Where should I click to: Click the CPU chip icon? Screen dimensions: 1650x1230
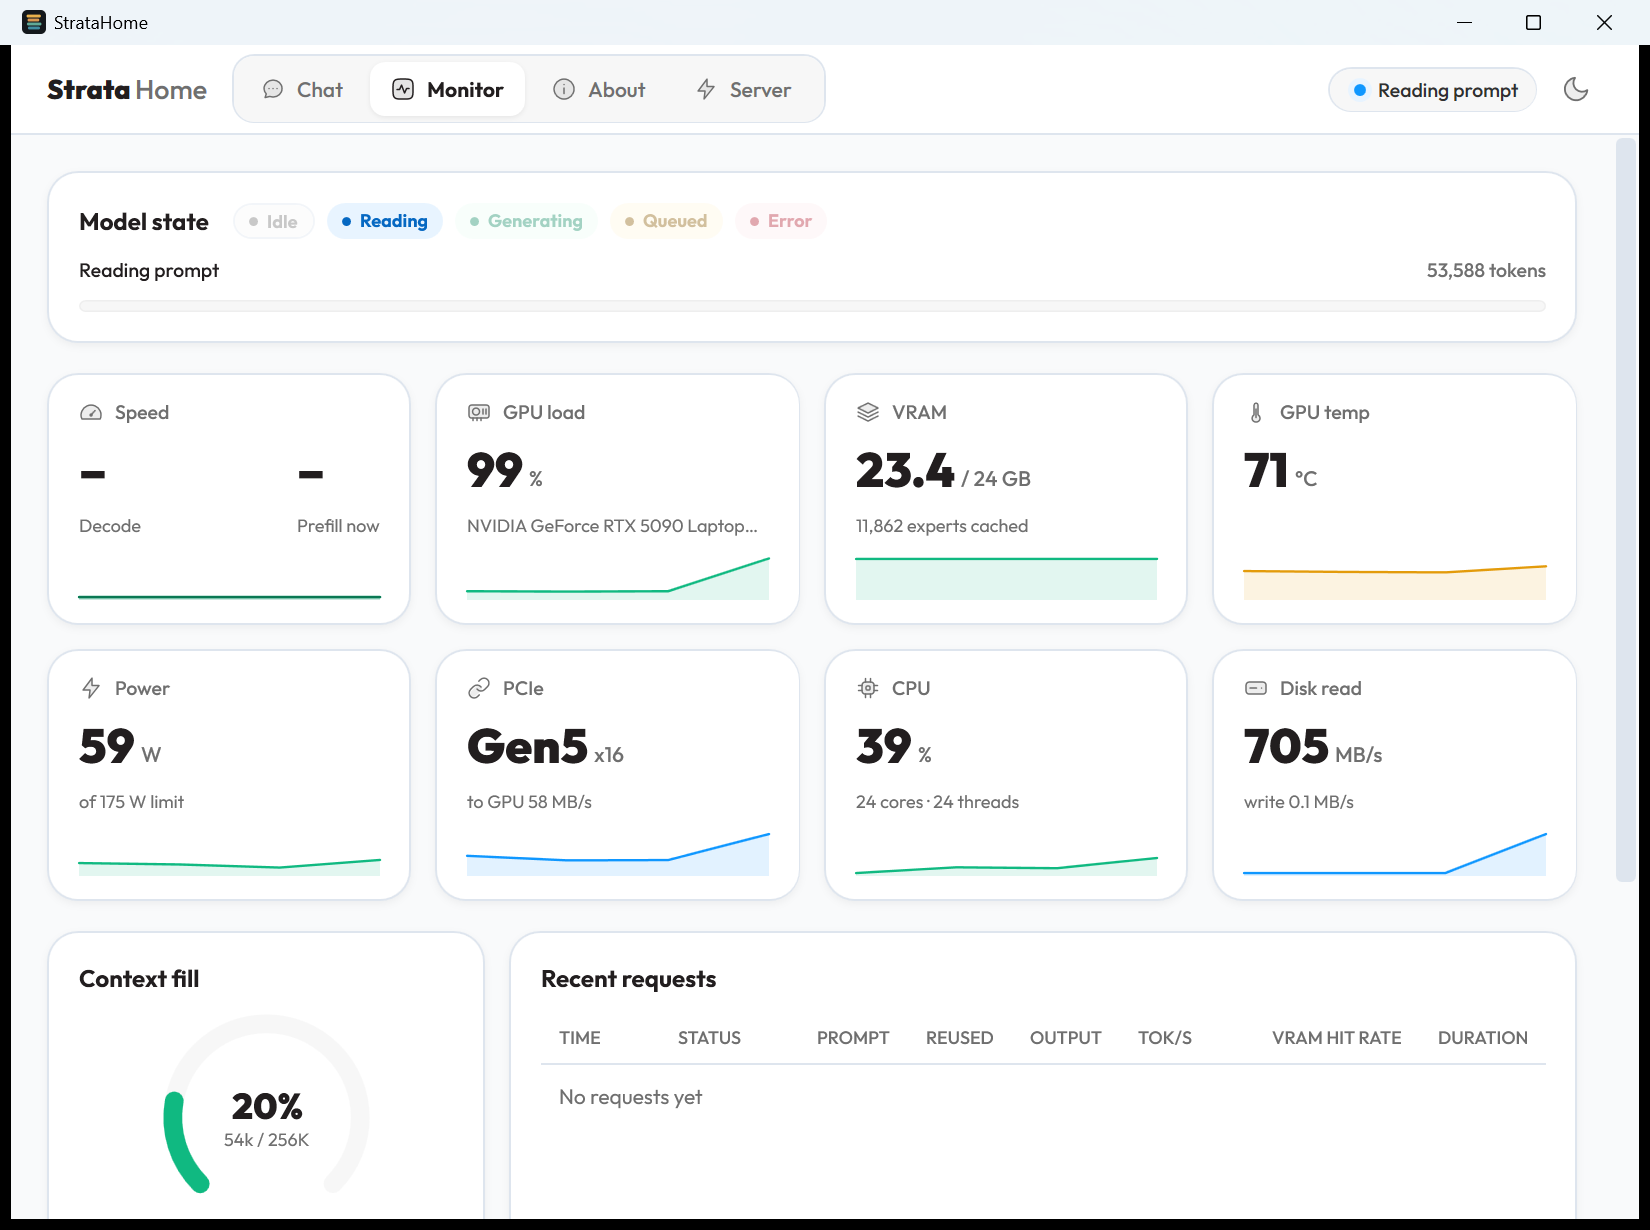[x=868, y=689]
